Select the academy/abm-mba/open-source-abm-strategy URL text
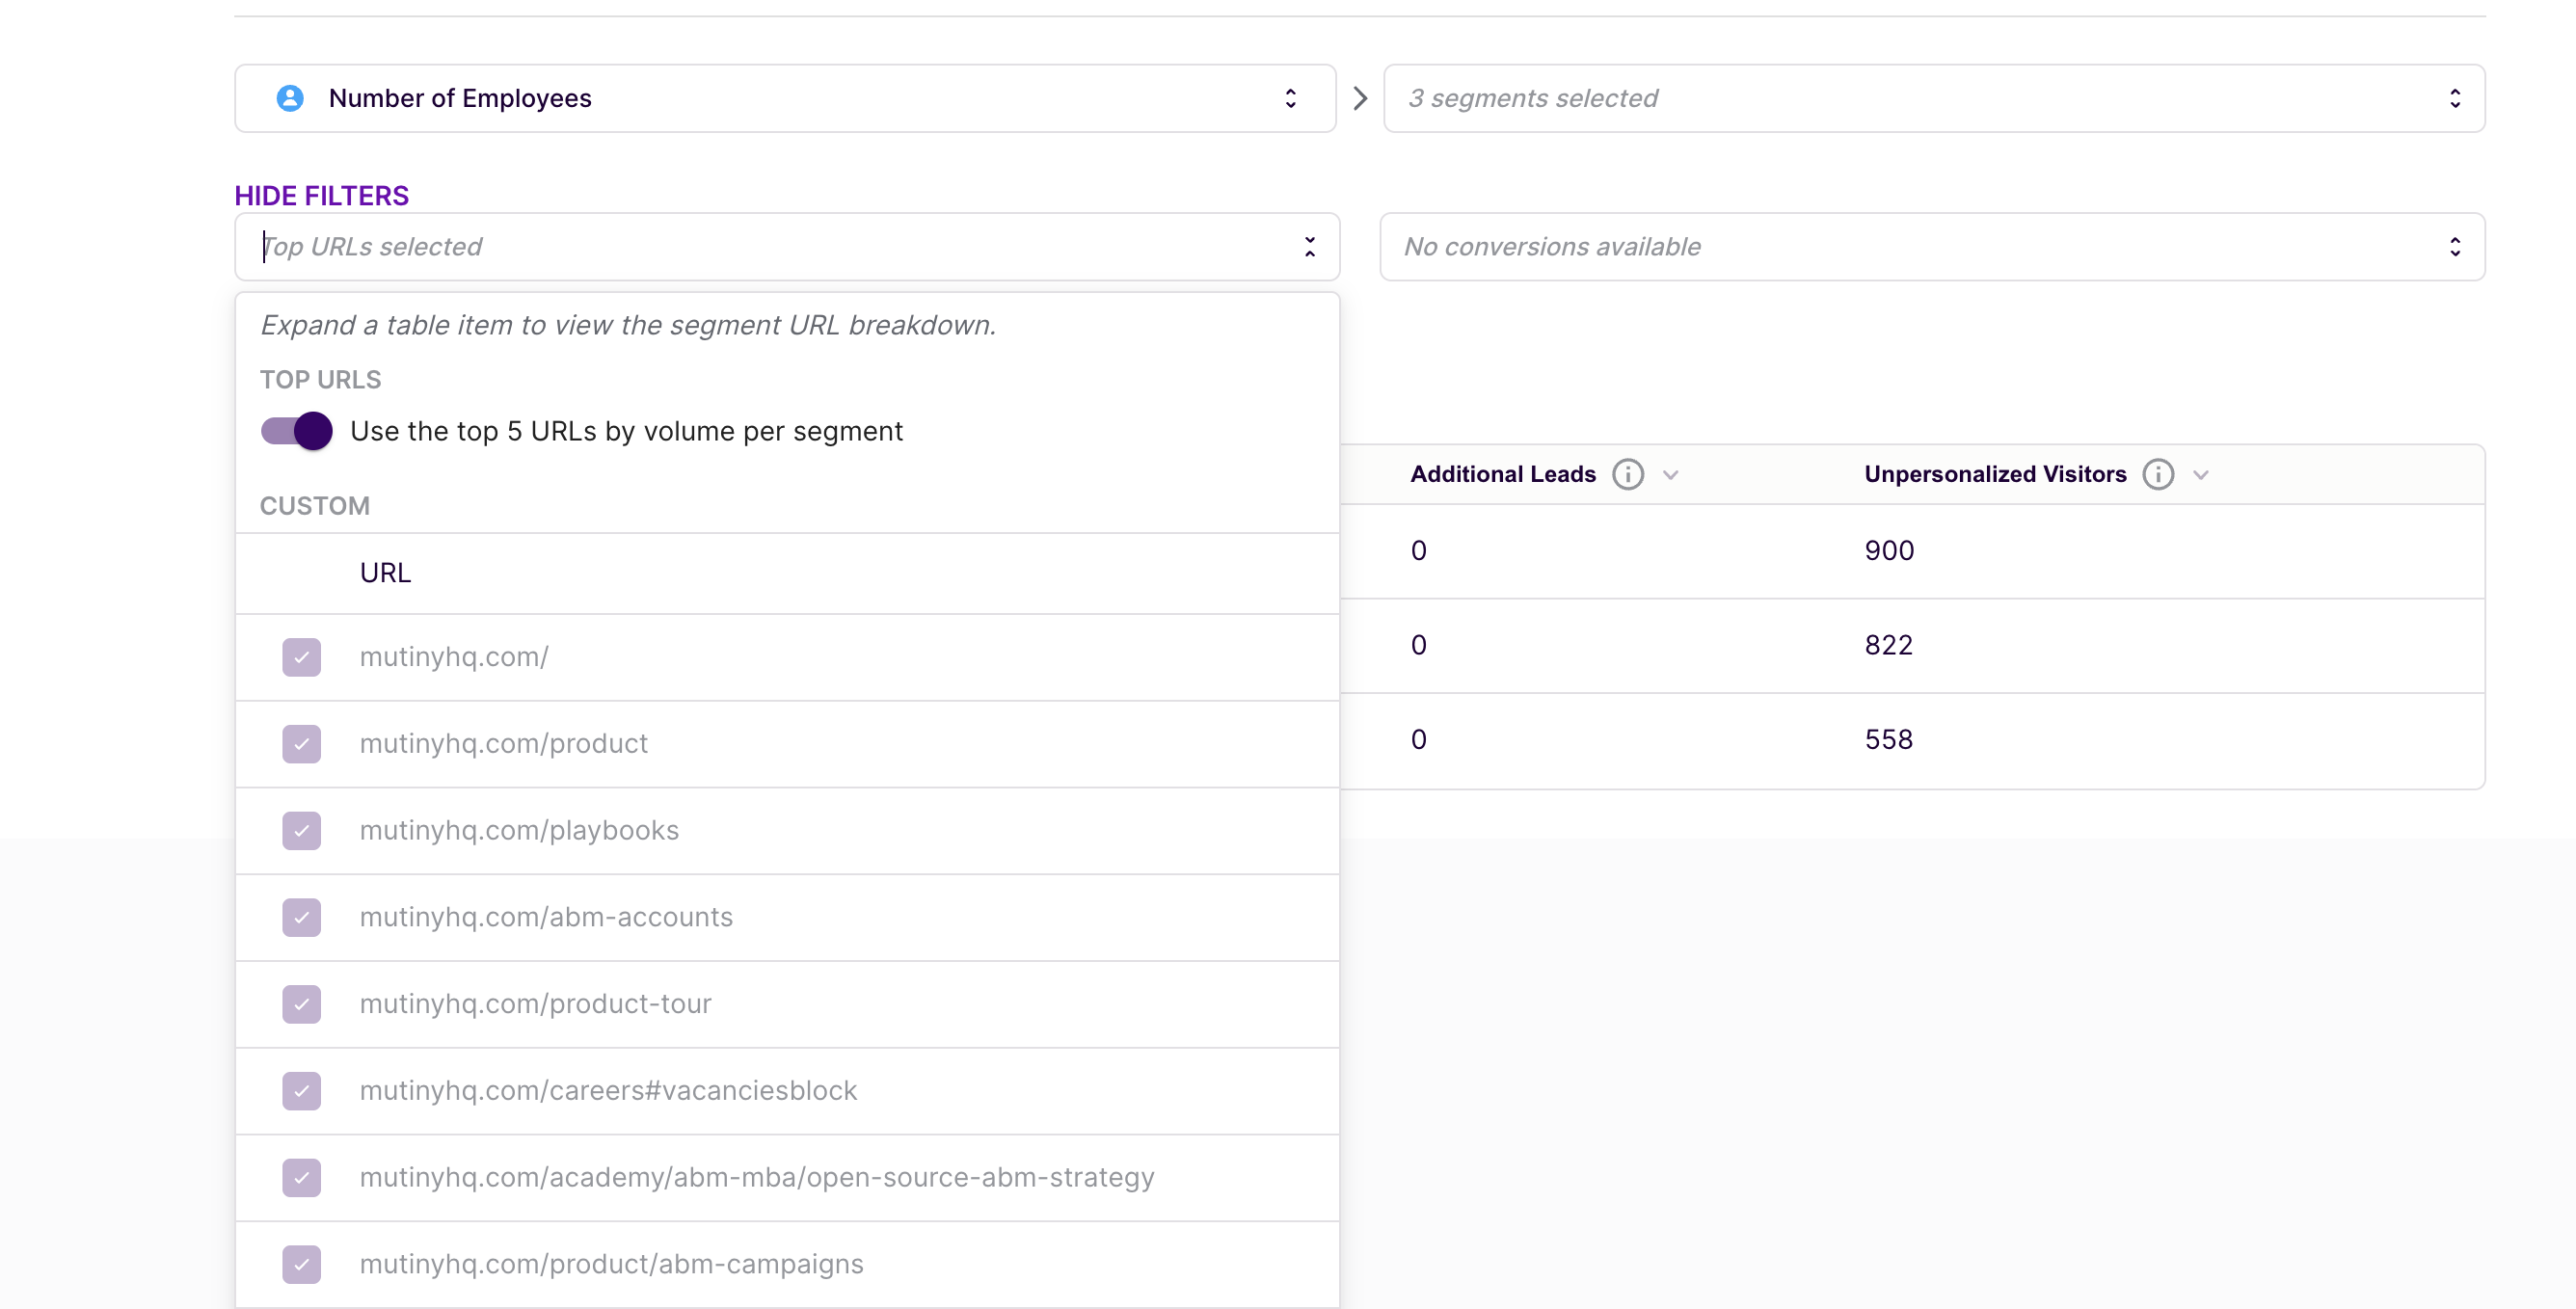 (757, 1177)
